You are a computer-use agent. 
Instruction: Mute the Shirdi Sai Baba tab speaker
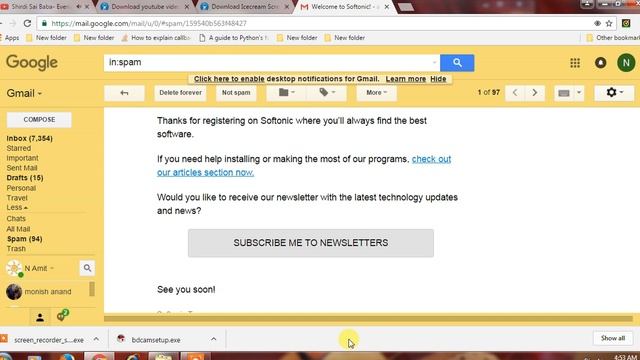click(x=78, y=7)
